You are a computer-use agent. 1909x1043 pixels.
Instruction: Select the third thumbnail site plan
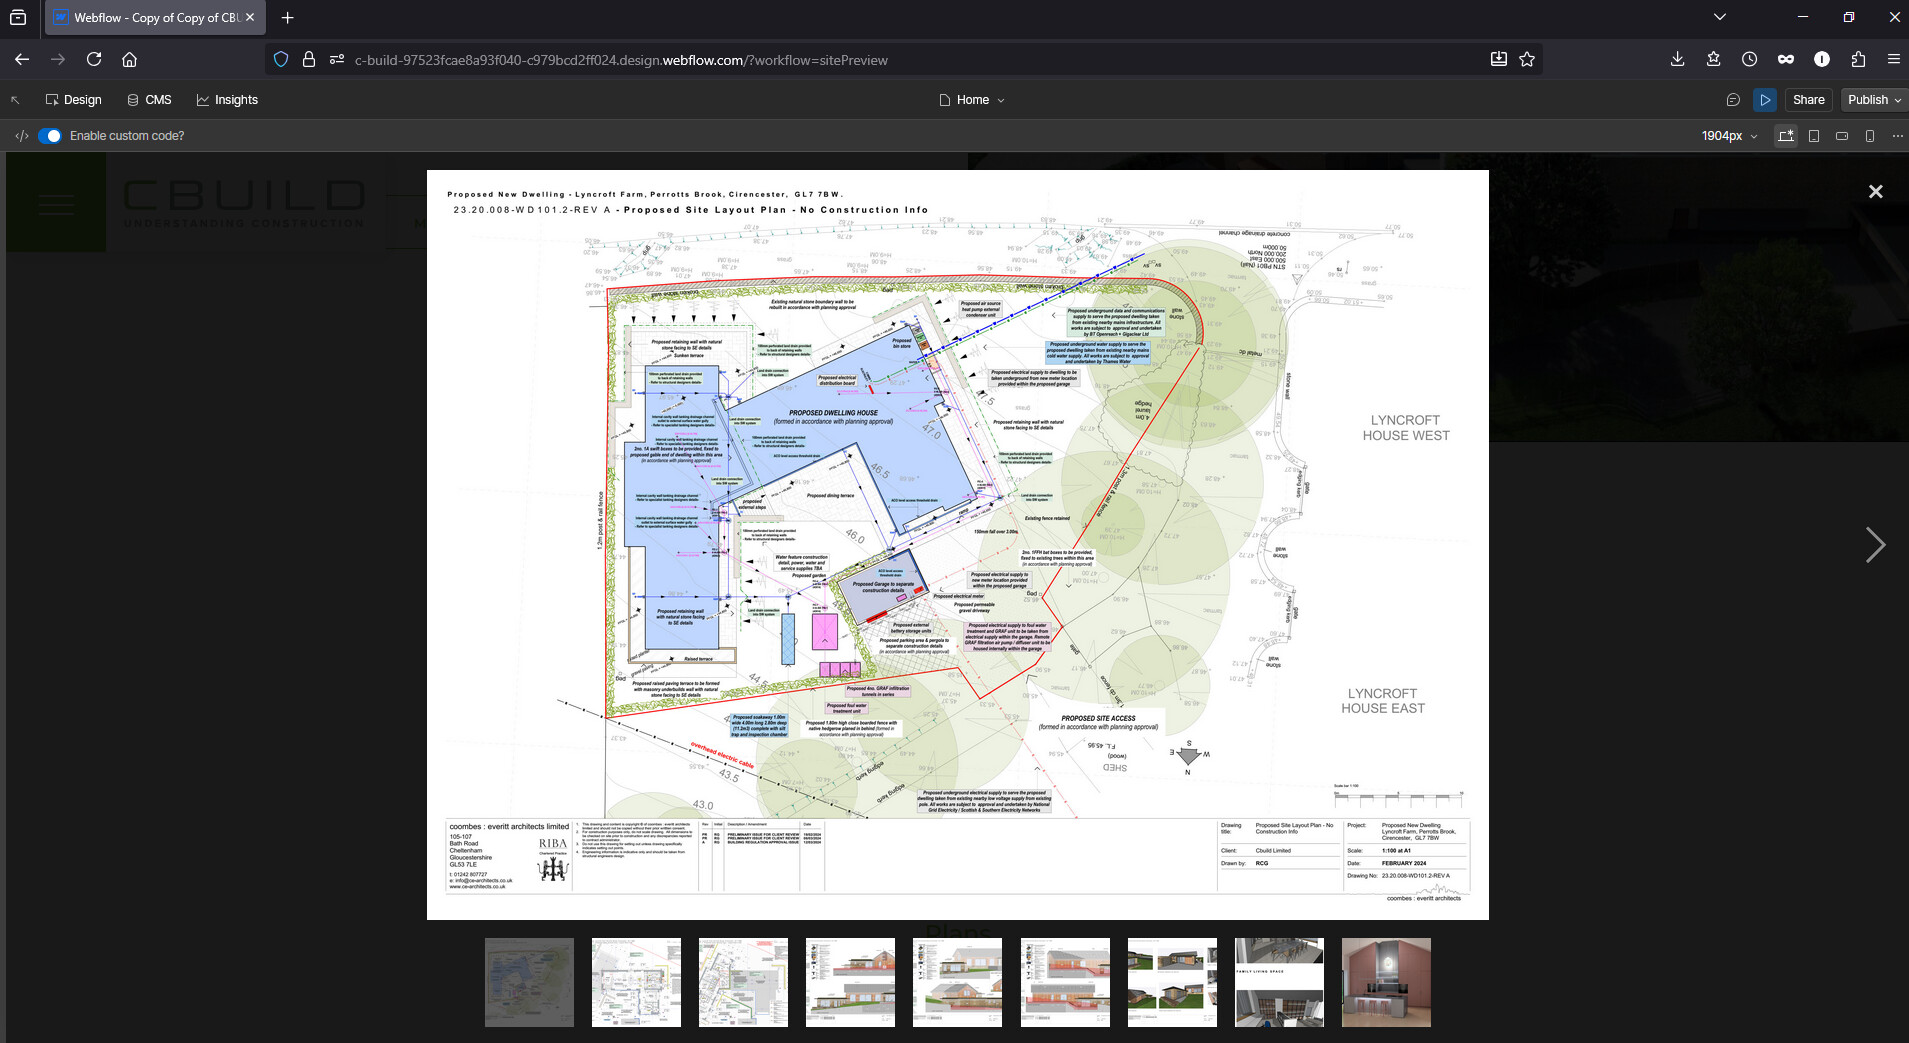tap(743, 982)
